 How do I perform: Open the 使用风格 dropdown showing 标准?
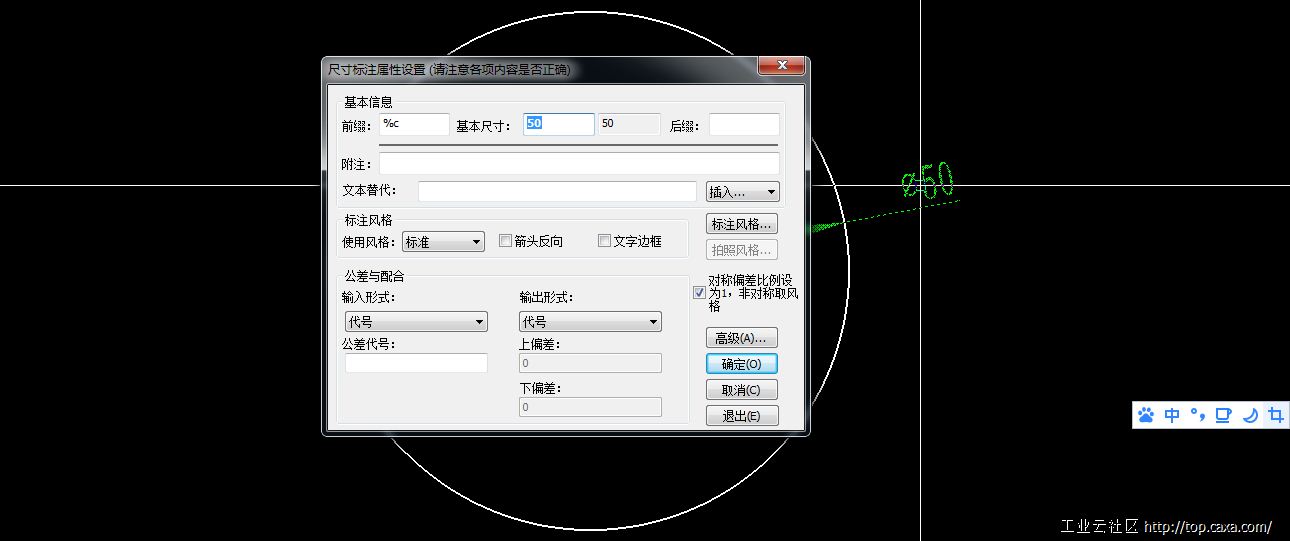(443, 242)
